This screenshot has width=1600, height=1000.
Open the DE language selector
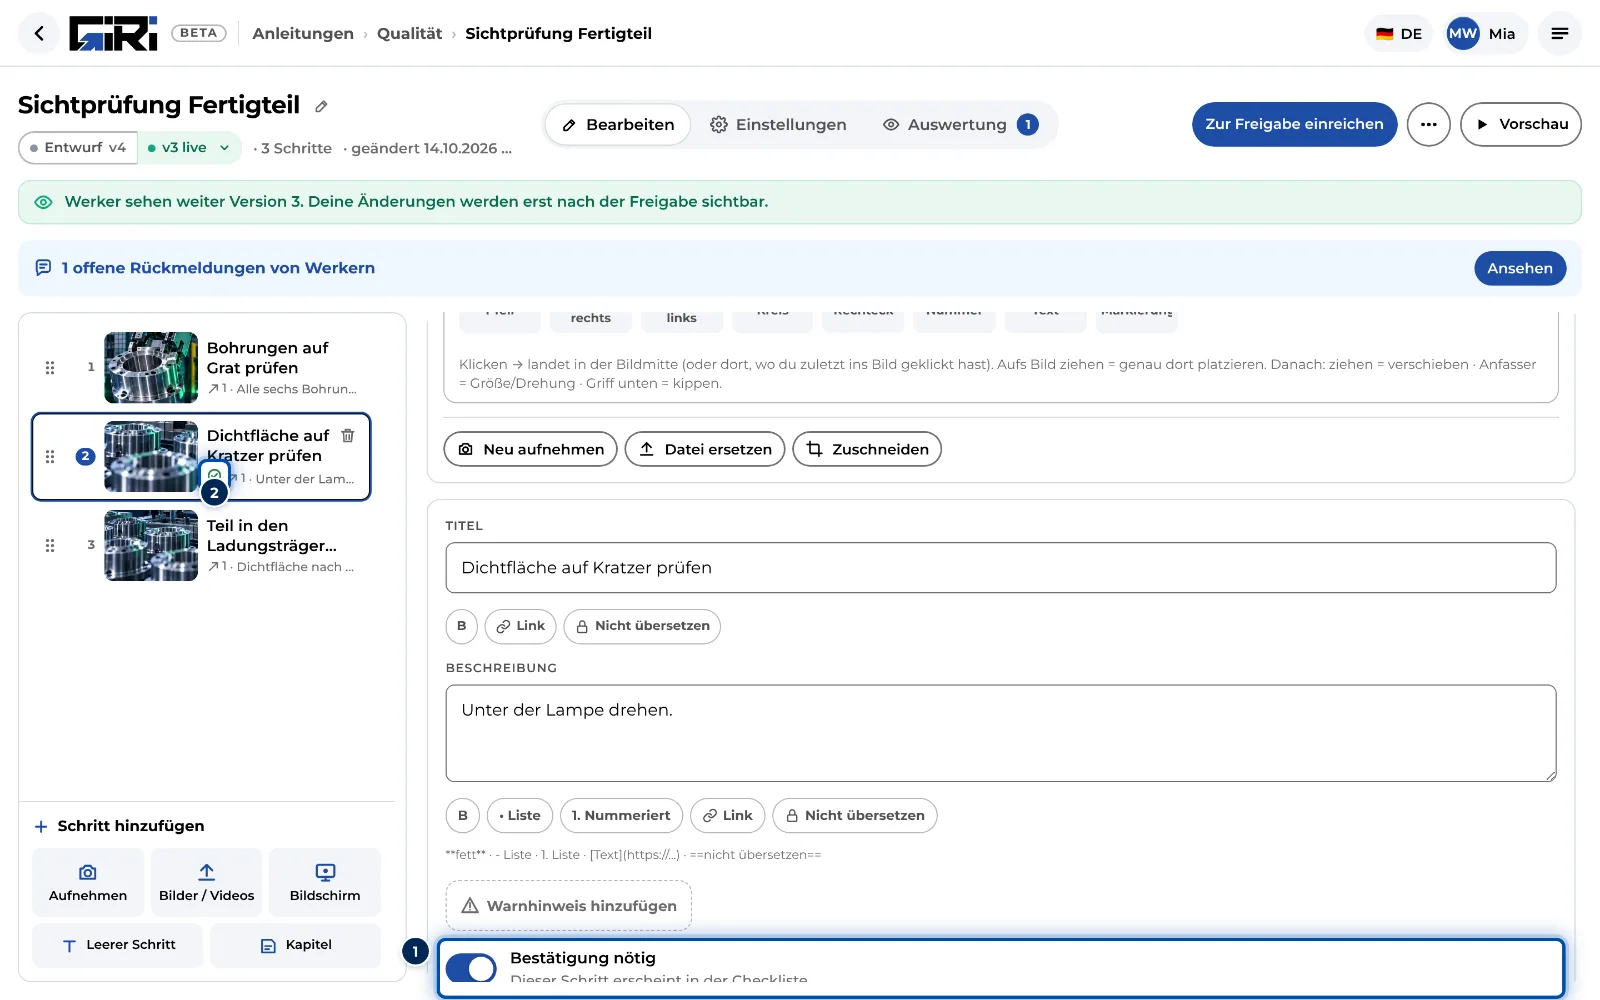point(1399,33)
